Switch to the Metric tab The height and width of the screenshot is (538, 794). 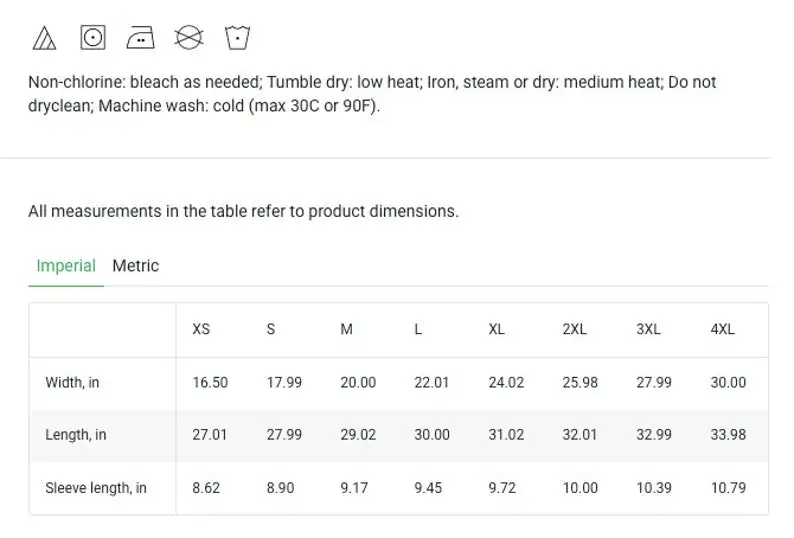coord(135,266)
